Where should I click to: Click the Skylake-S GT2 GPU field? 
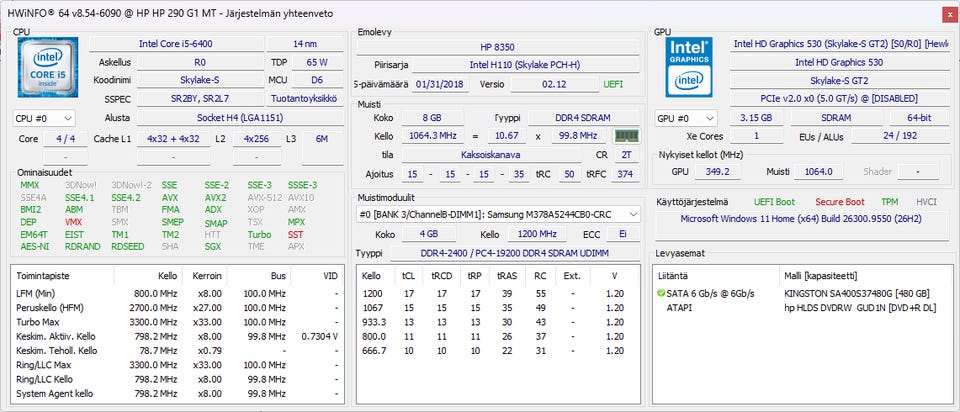839,80
